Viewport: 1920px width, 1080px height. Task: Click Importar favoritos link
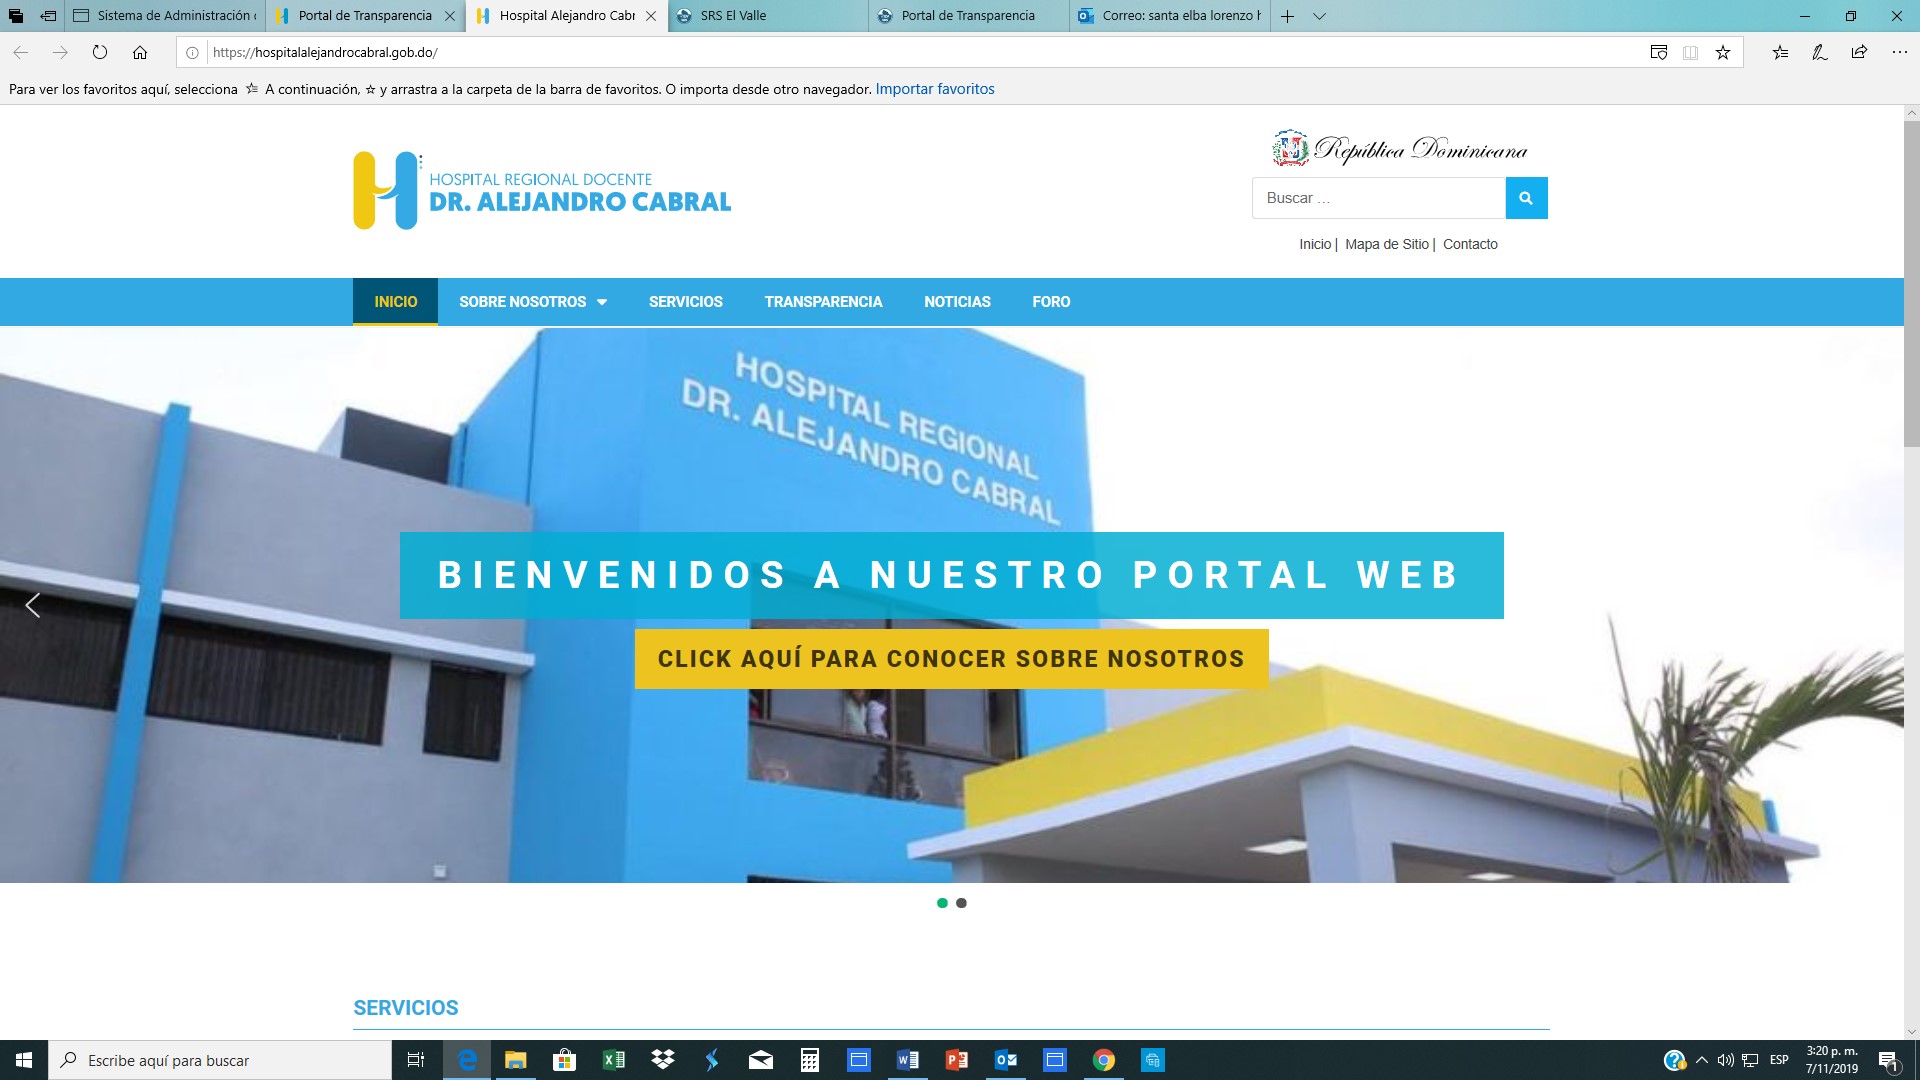tap(935, 89)
